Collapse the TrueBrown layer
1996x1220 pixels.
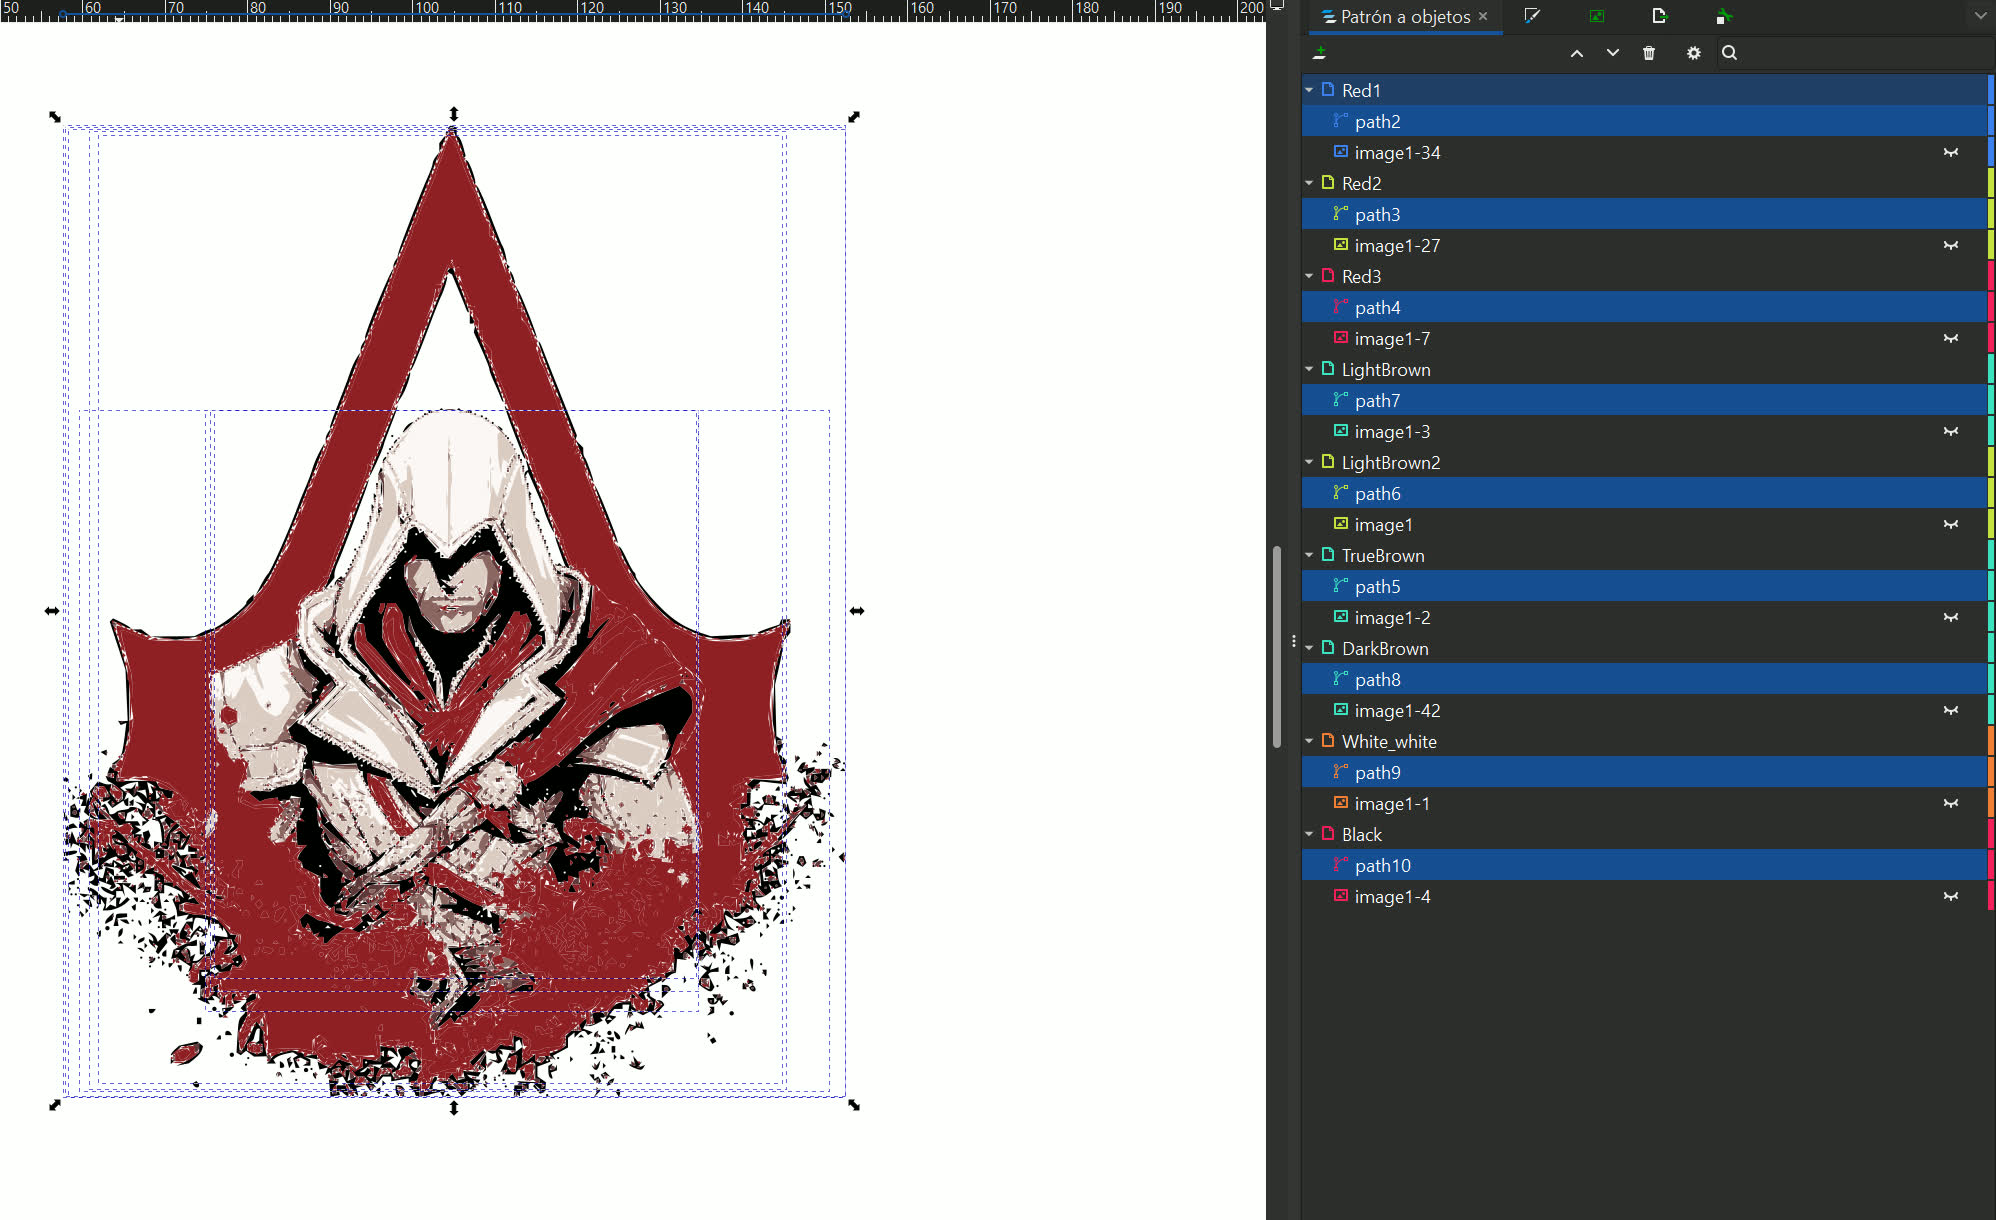(1309, 555)
